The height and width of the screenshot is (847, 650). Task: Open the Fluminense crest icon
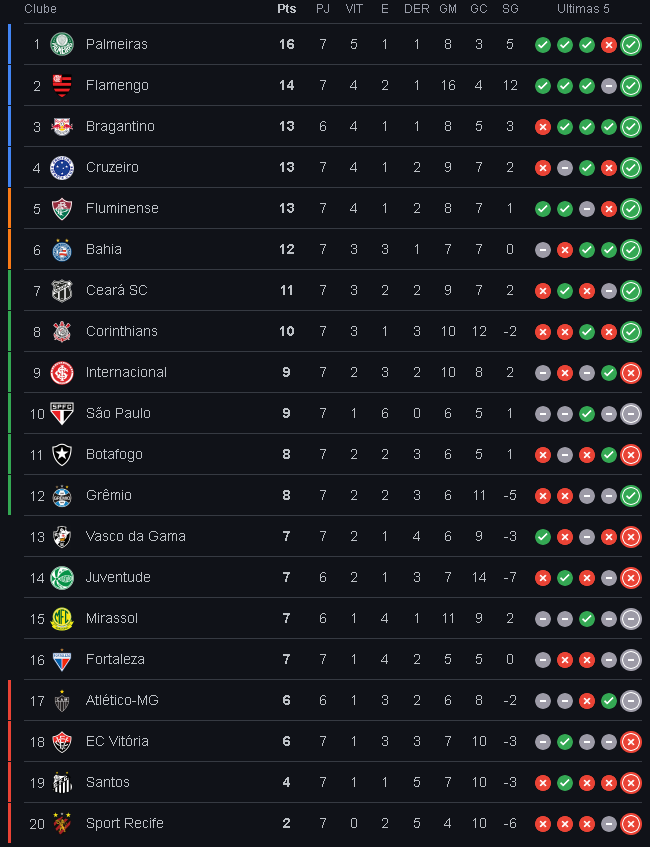(x=62, y=209)
